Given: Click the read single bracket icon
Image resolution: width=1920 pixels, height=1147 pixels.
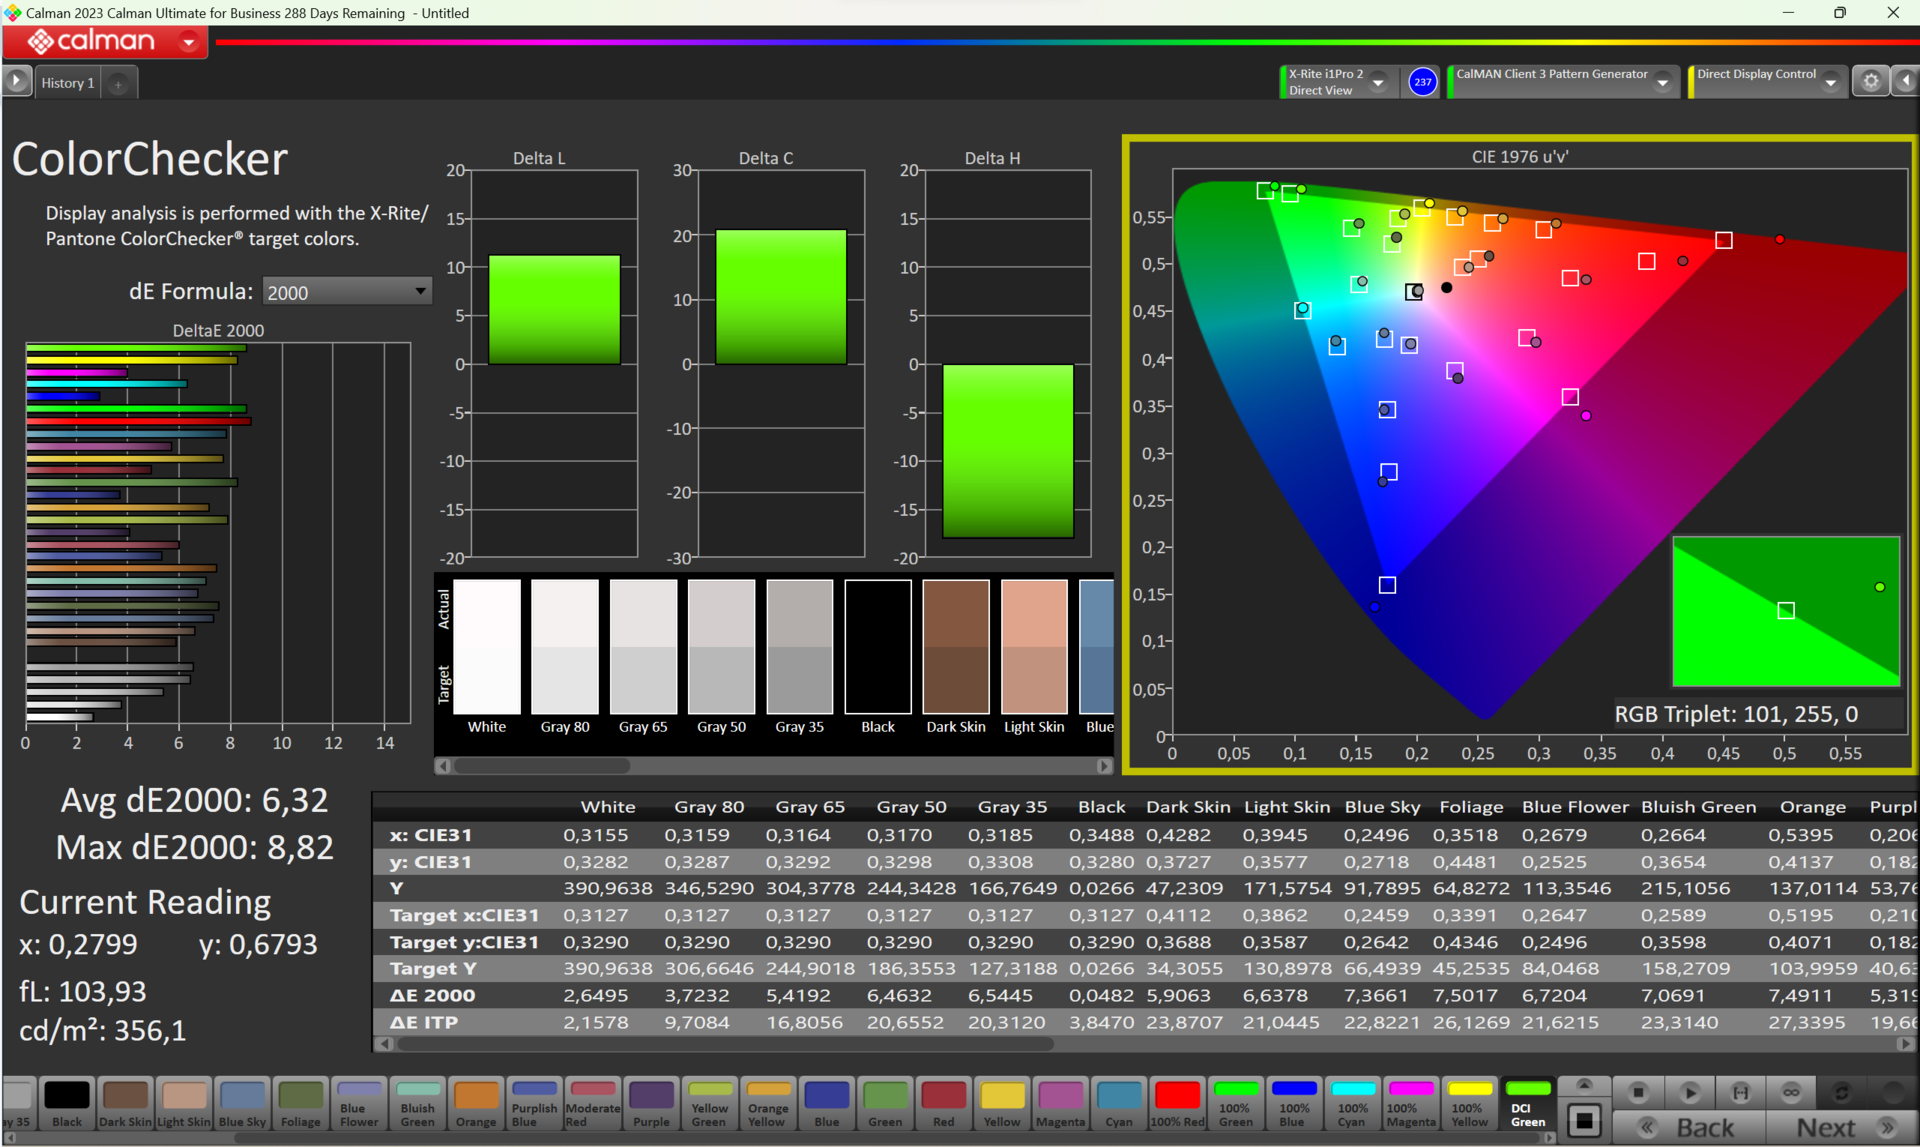Looking at the screenshot, I should pyautogui.click(x=1741, y=1092).
